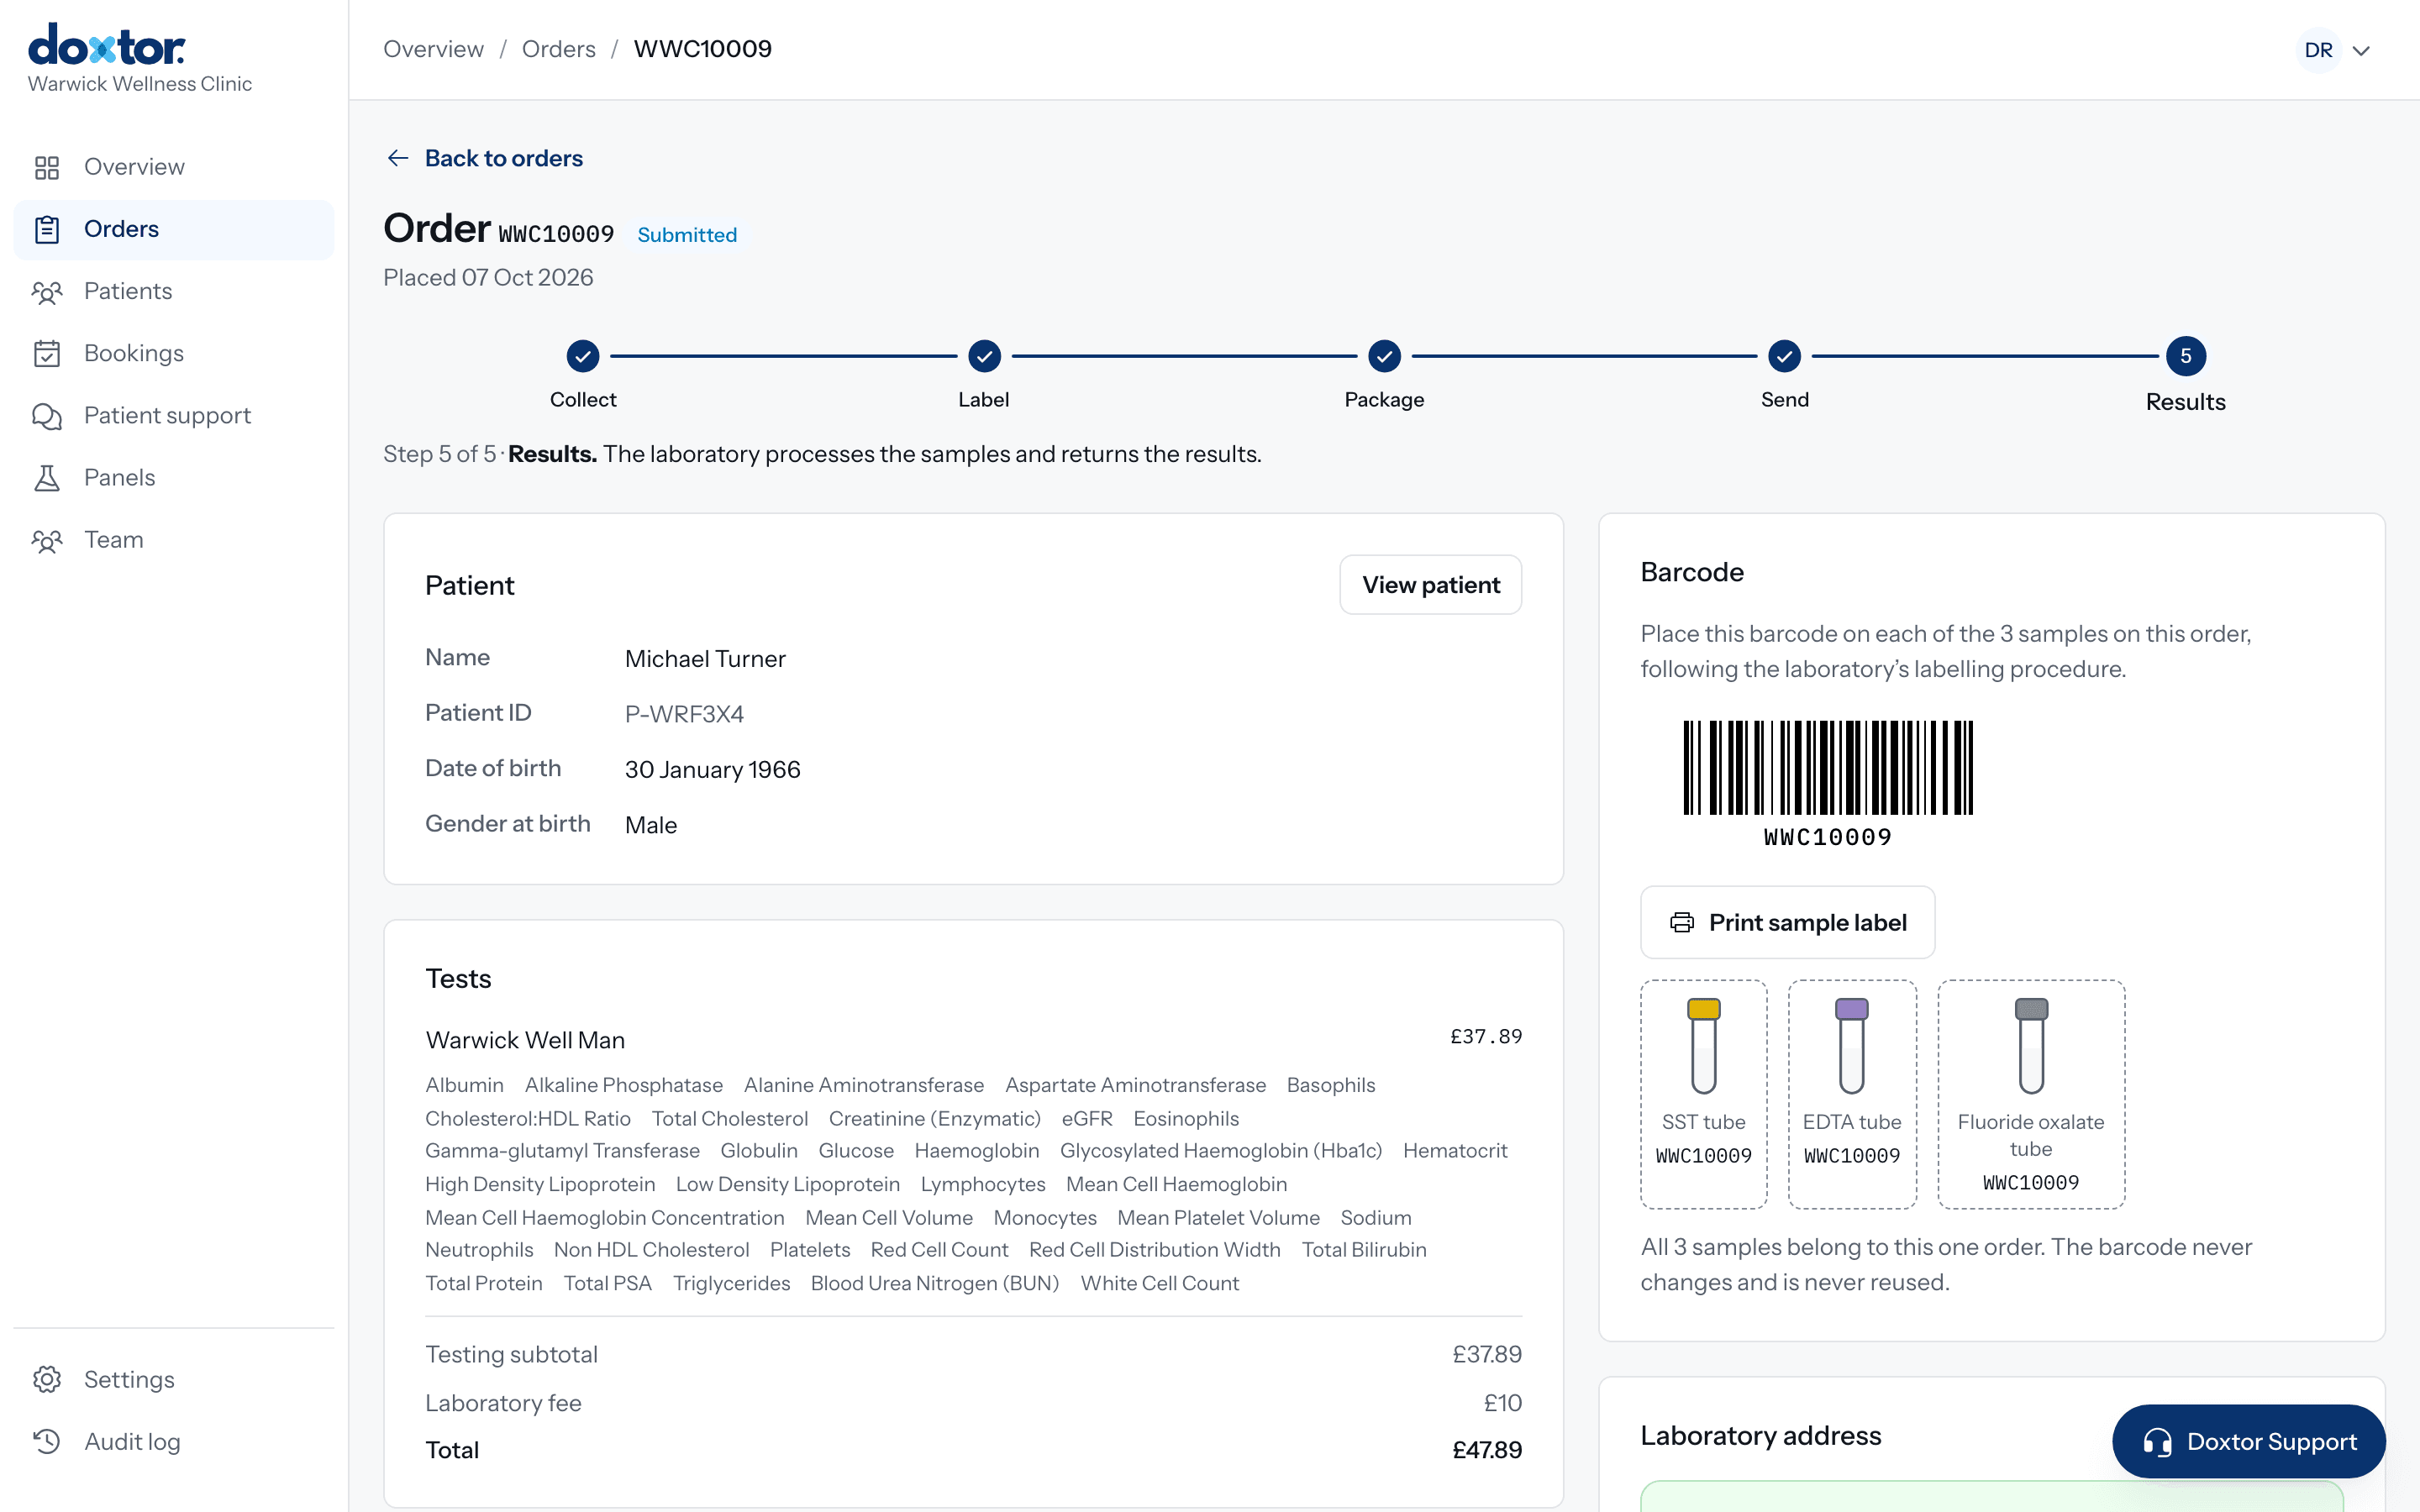The height and width of the screenshot is (1512, 2420).
Task: Click the Team people icon
Action: 47,540
